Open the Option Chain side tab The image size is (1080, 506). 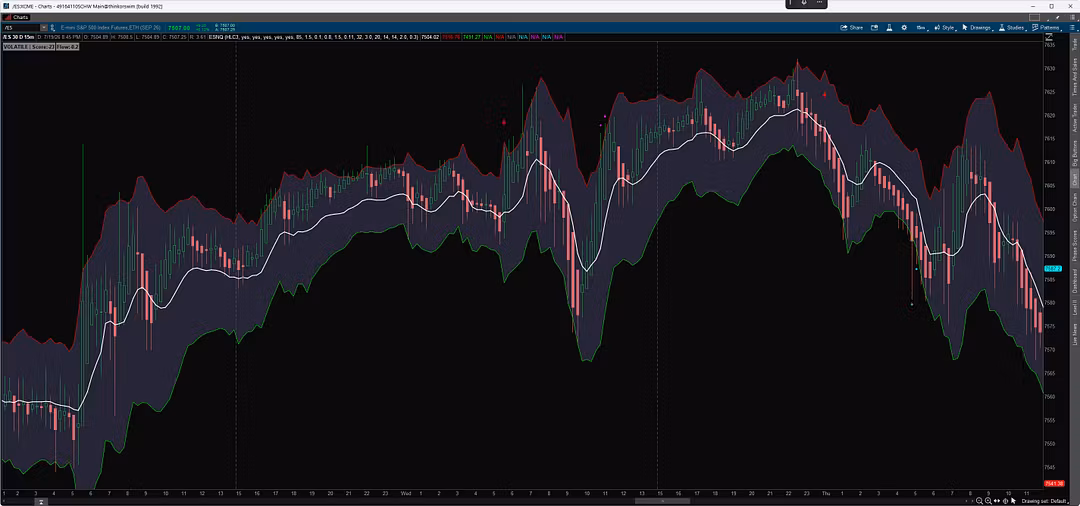pyautogui.click(x=1074, y=207)
